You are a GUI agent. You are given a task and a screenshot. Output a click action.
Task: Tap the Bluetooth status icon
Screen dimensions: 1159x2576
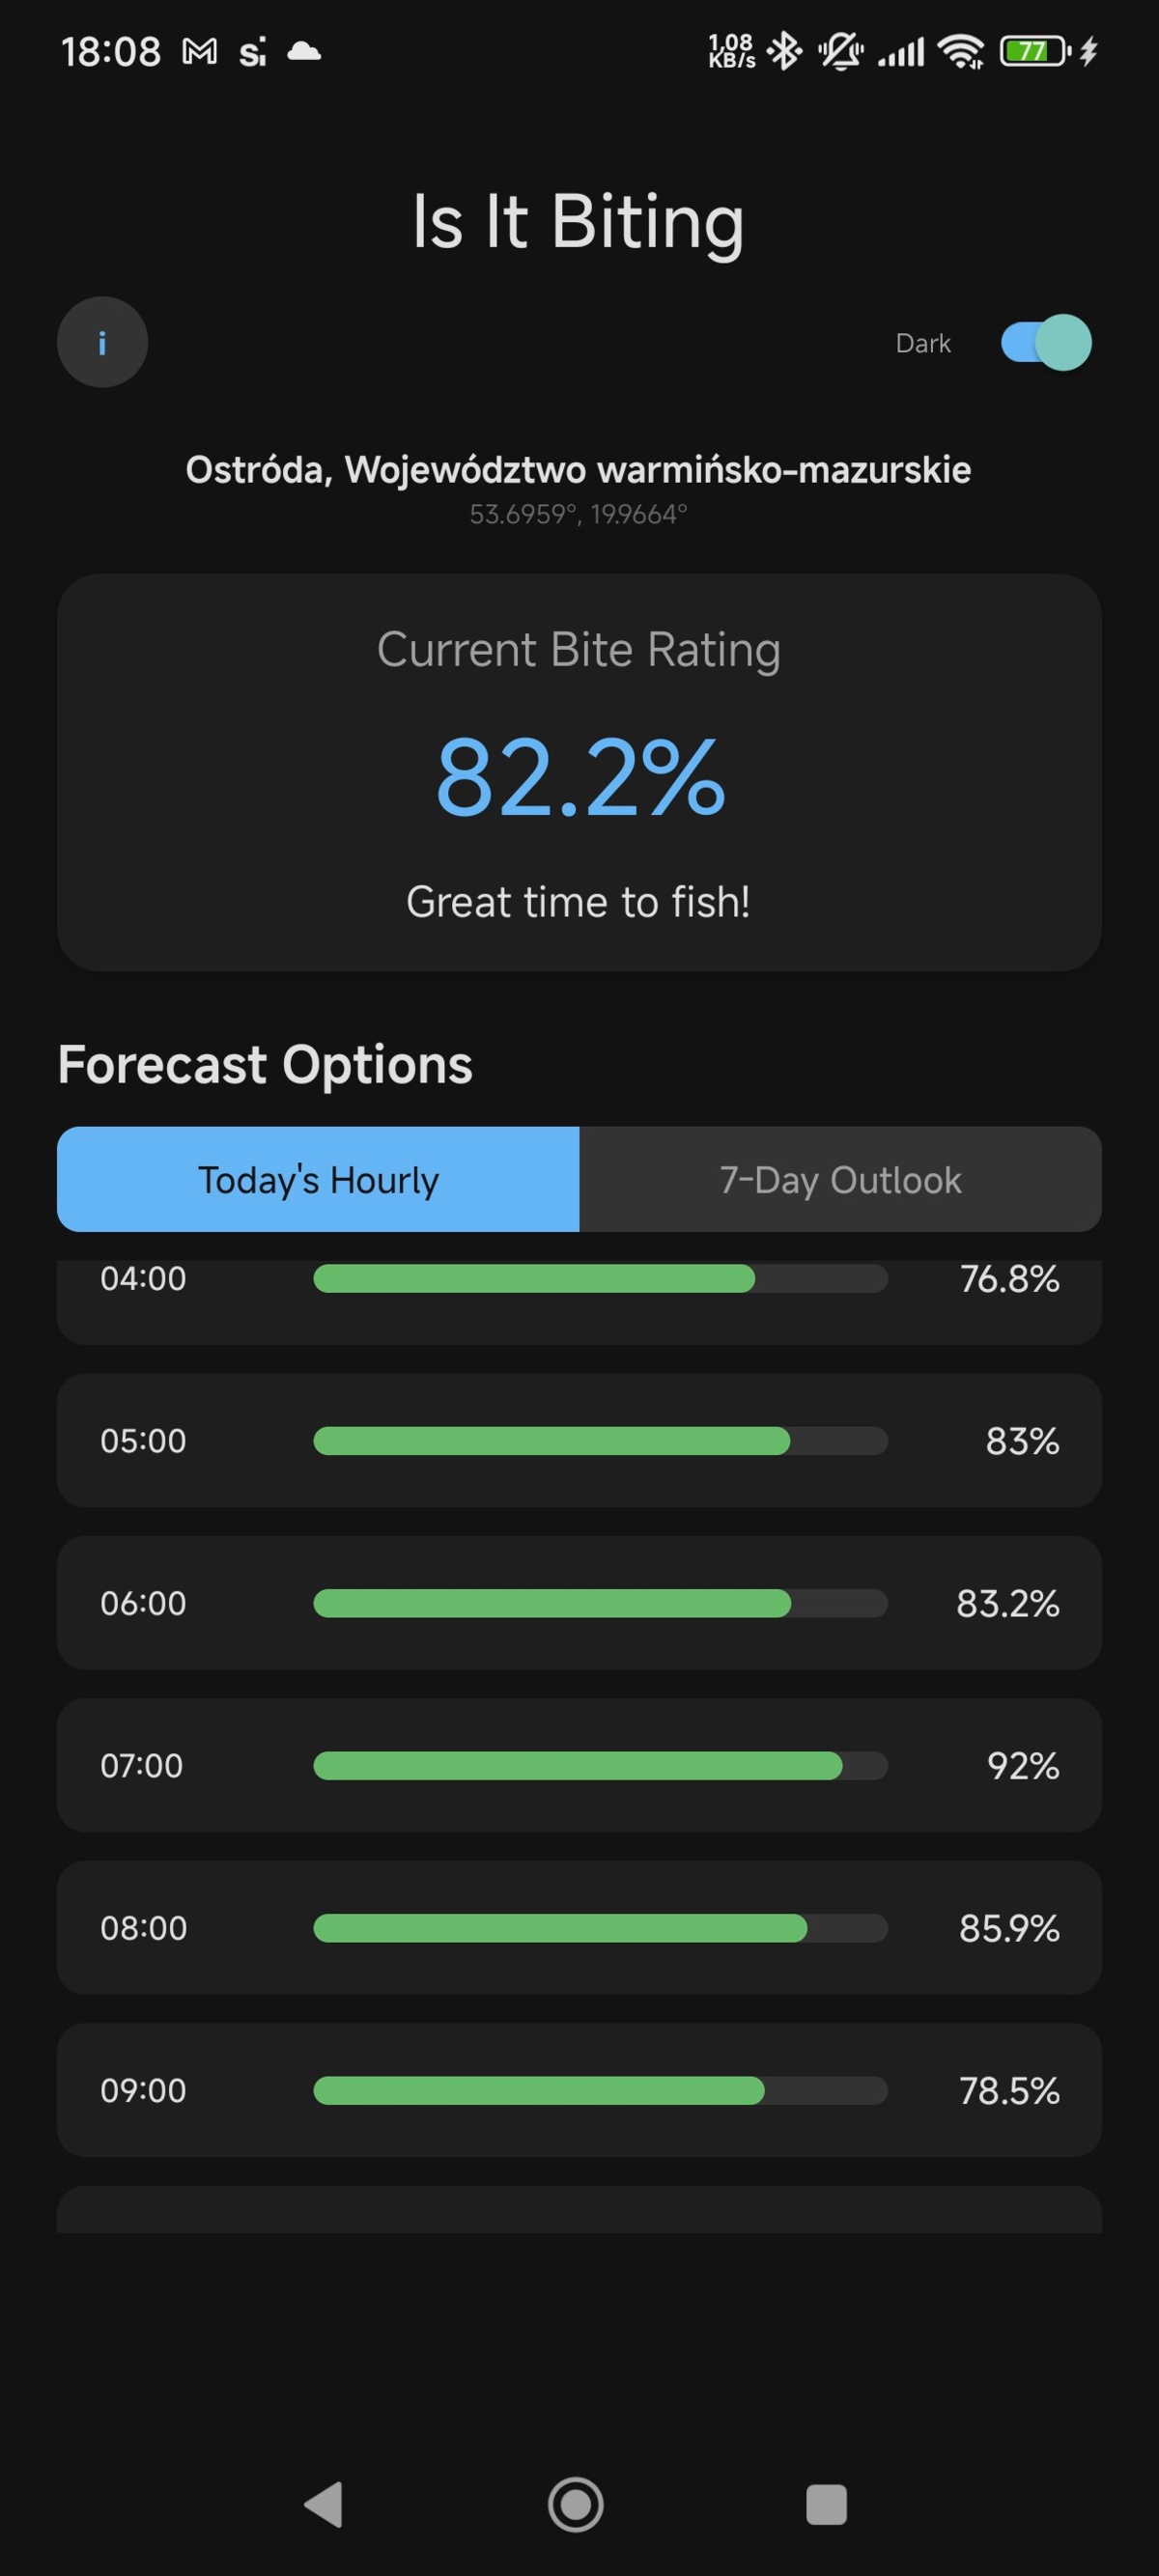click(785, 51)
